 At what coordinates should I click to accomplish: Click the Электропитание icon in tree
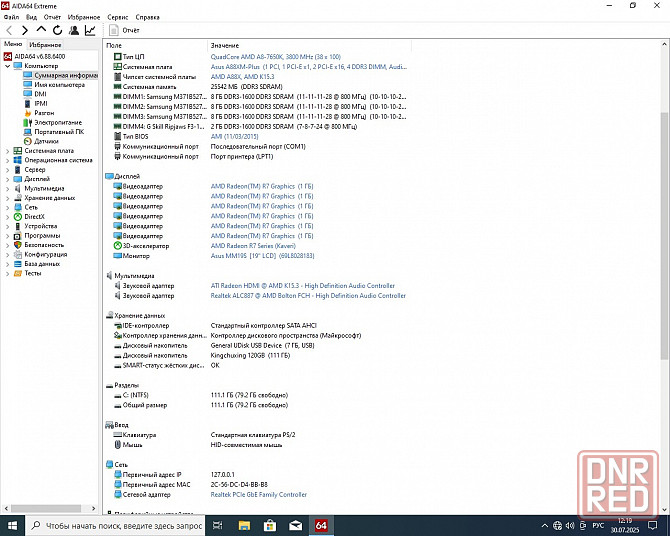(28, 122)
